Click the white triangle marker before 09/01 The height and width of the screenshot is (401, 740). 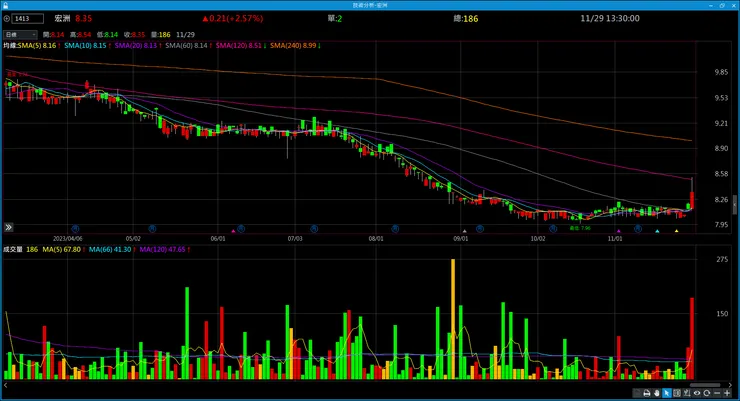(x=464, y=231)
